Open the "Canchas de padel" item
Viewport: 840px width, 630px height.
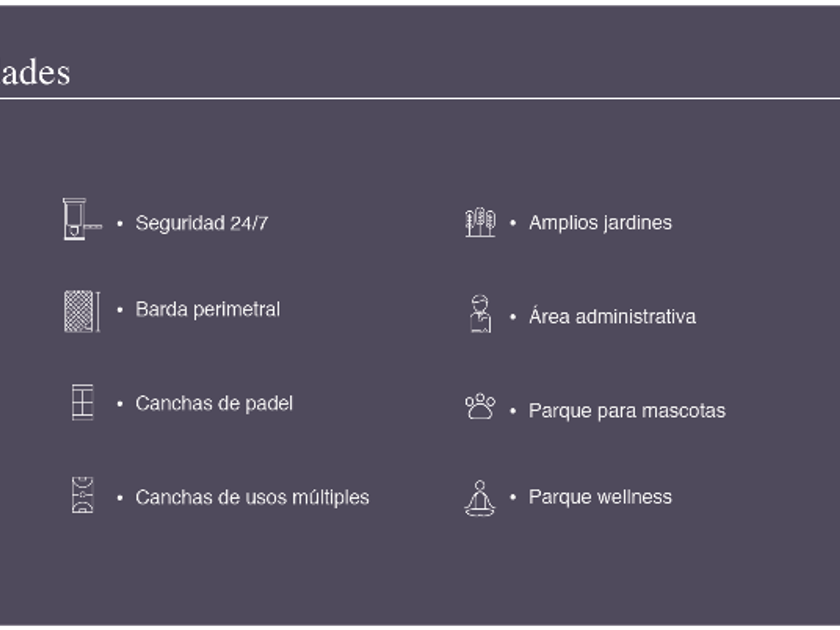click(214, 404)
